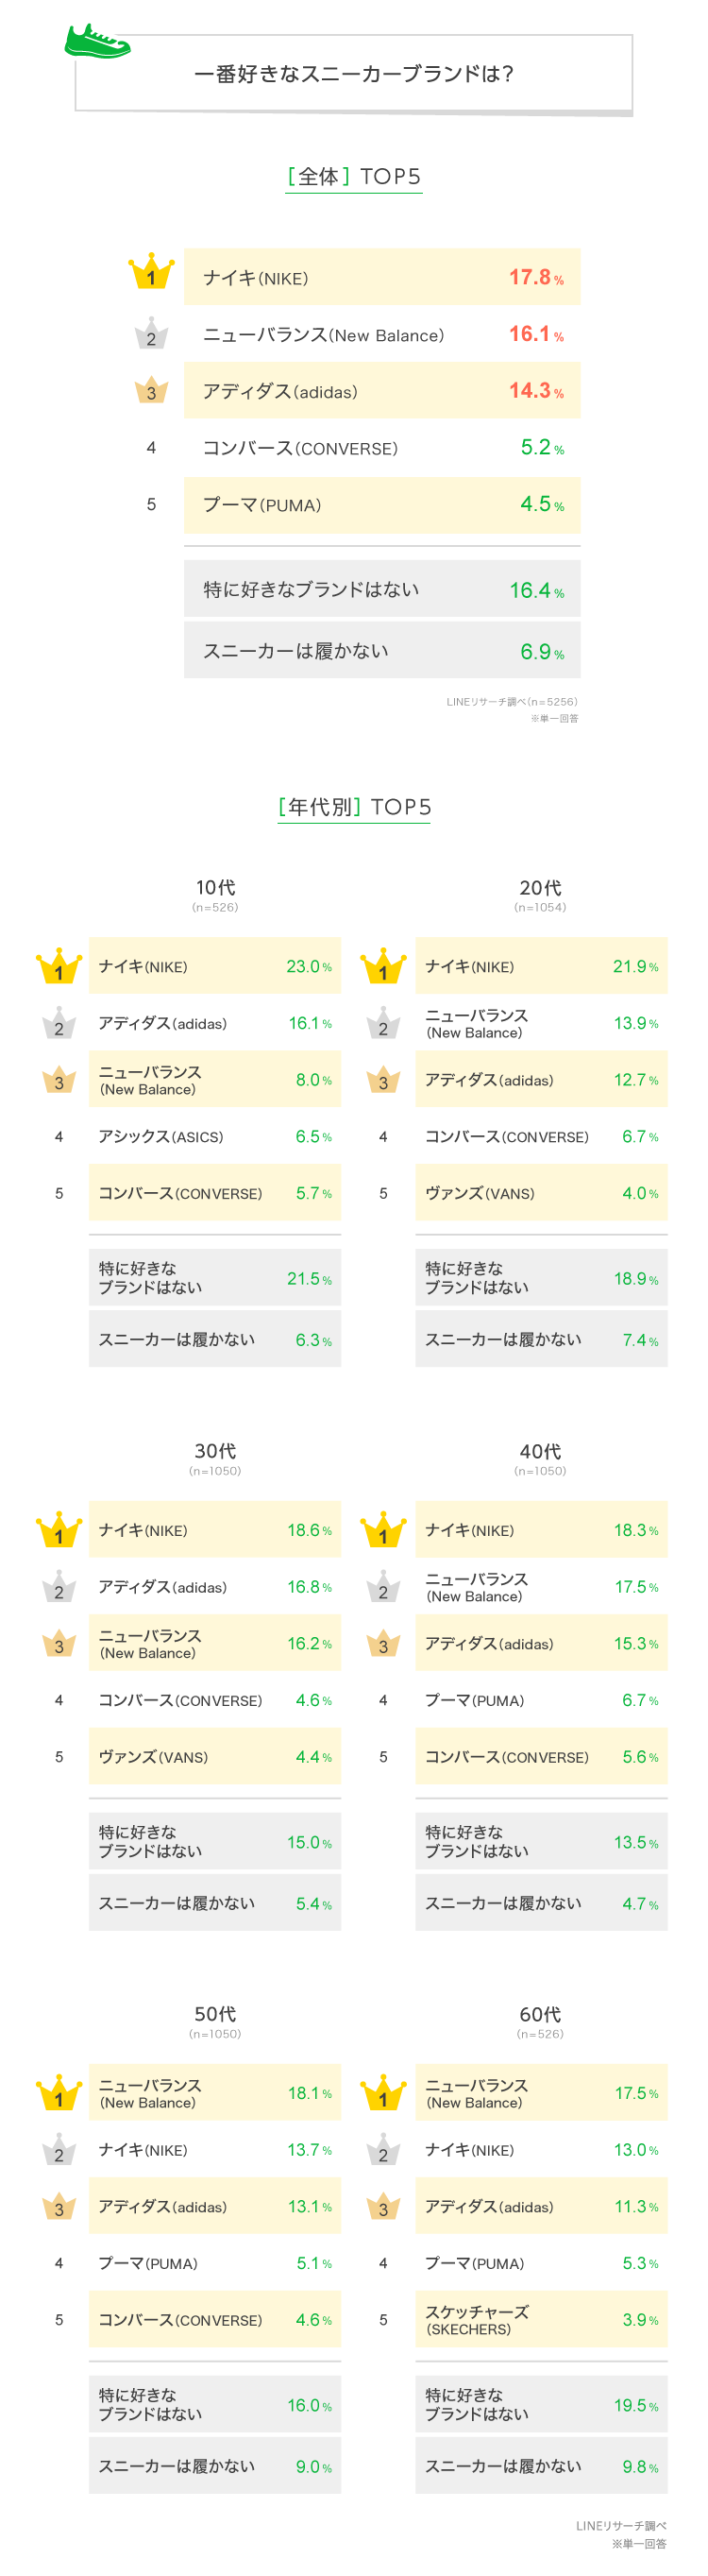Click the overall コンバース(CONVERSE) 5.2% row

[x=381, y=448]
